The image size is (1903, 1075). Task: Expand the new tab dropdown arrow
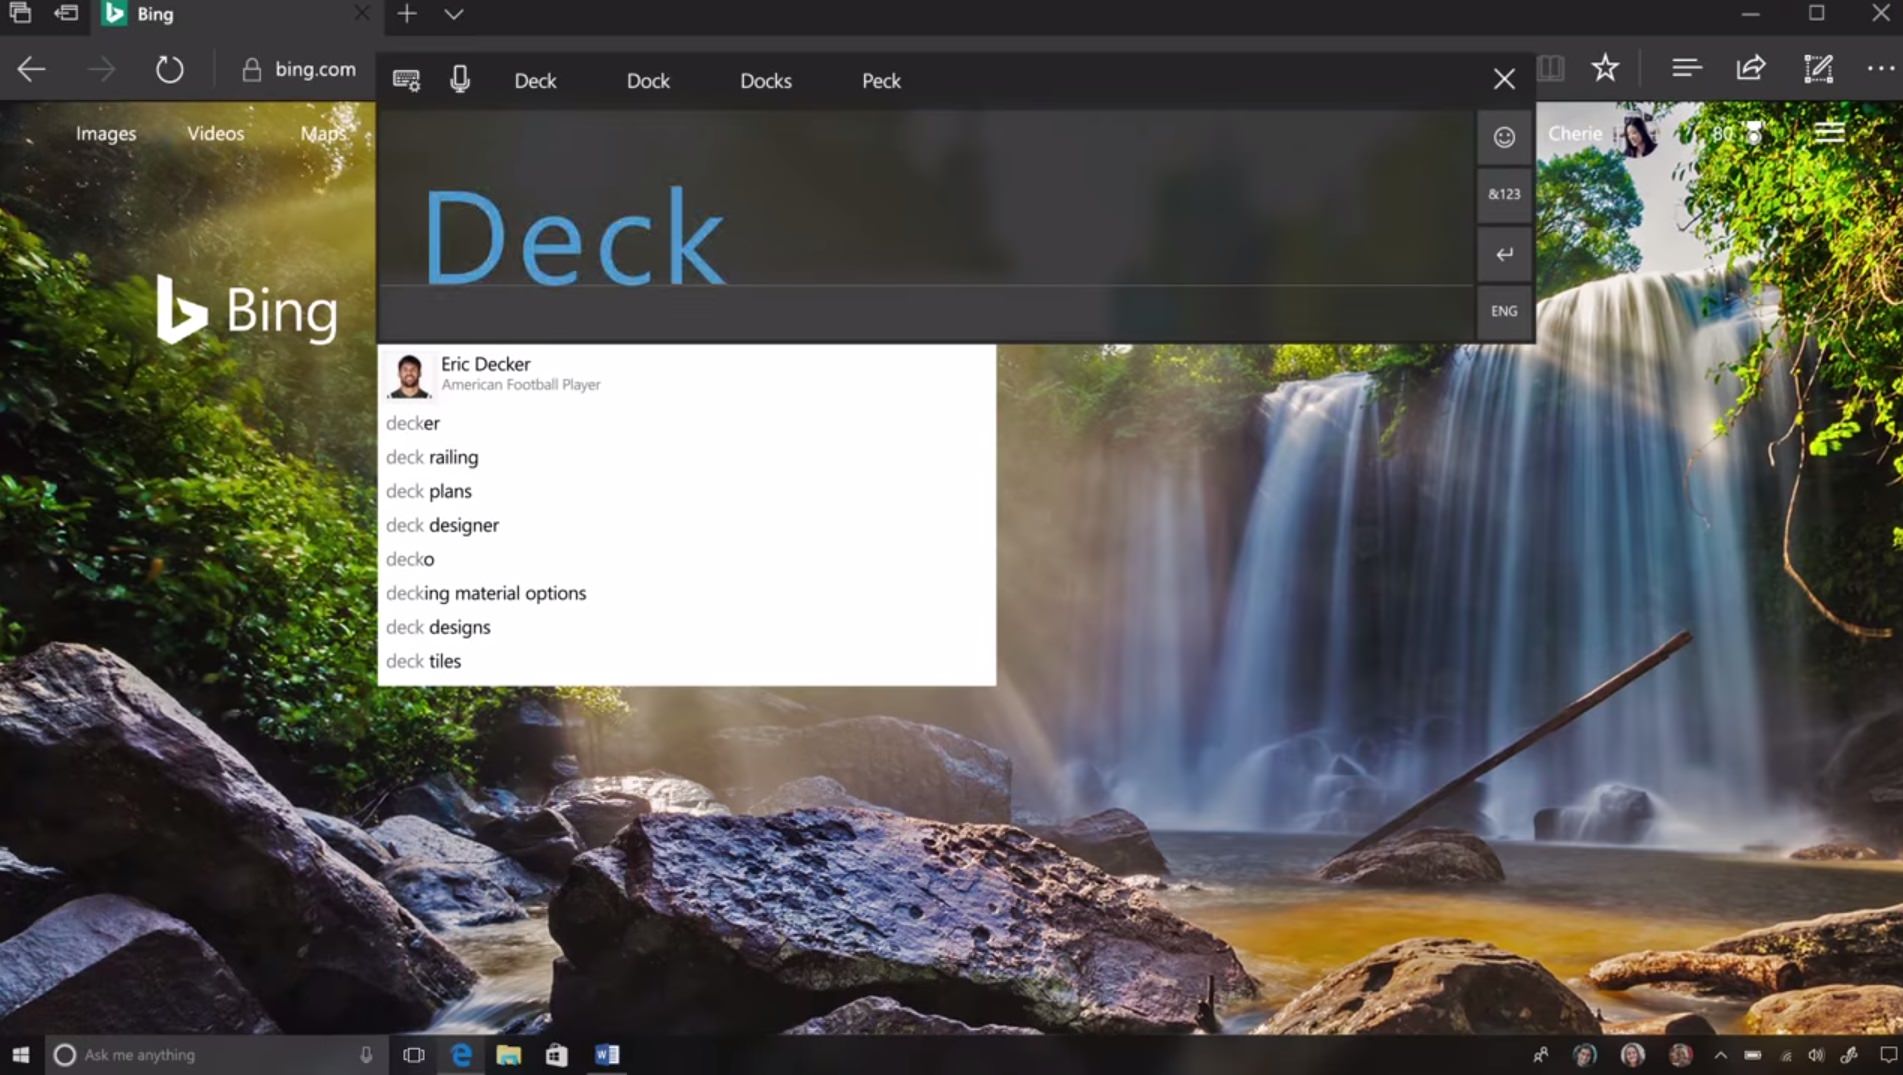pos(453,15)
